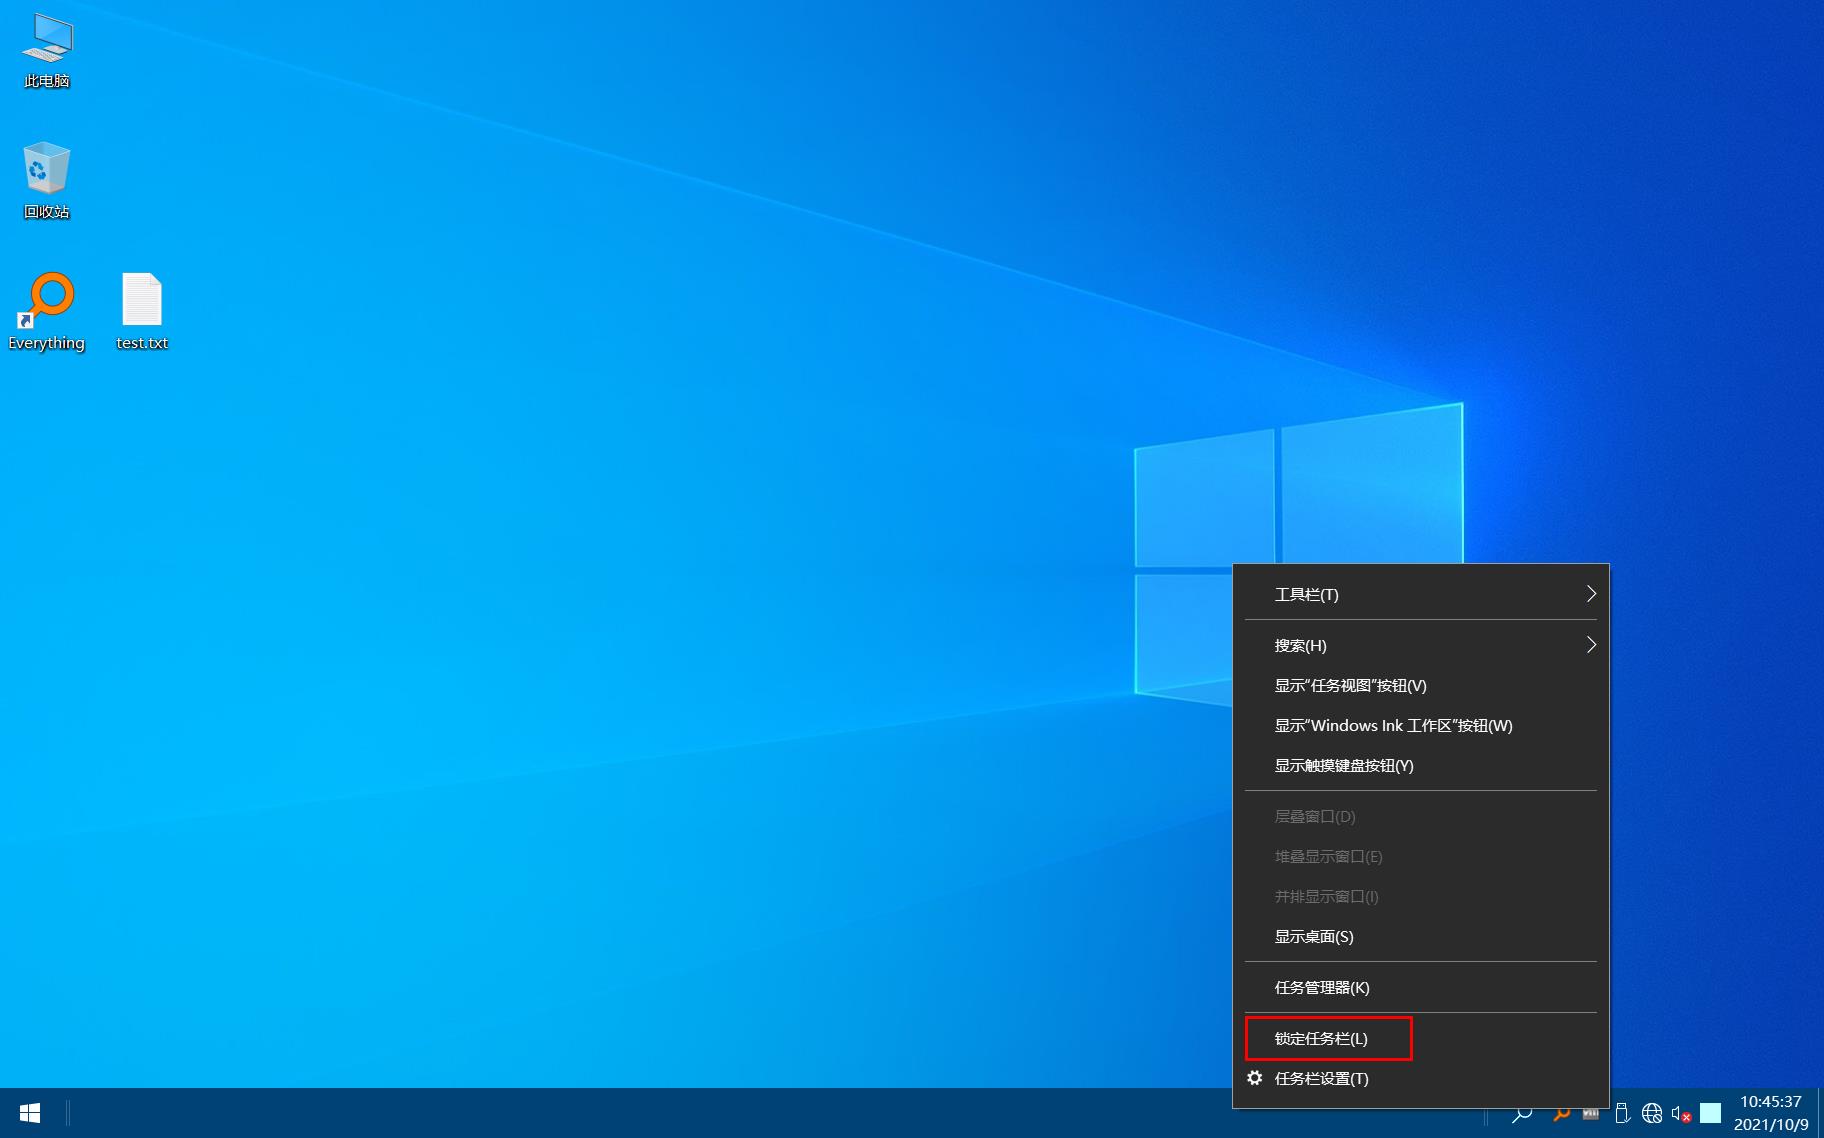The width and height of the screenshot is (1824, 1138).
Task: Open the 此电脑 desktop icon
Action: point(47,51)
